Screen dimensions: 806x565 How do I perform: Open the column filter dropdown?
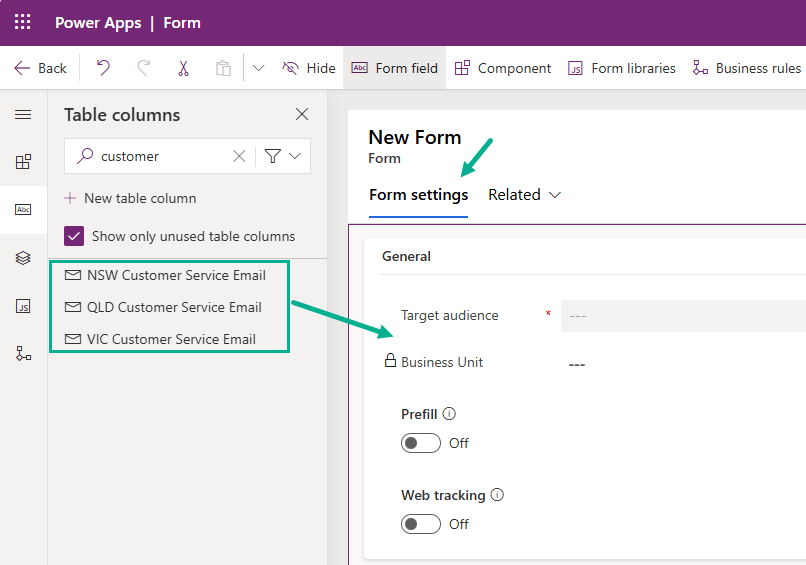click(x=283, y=156)
